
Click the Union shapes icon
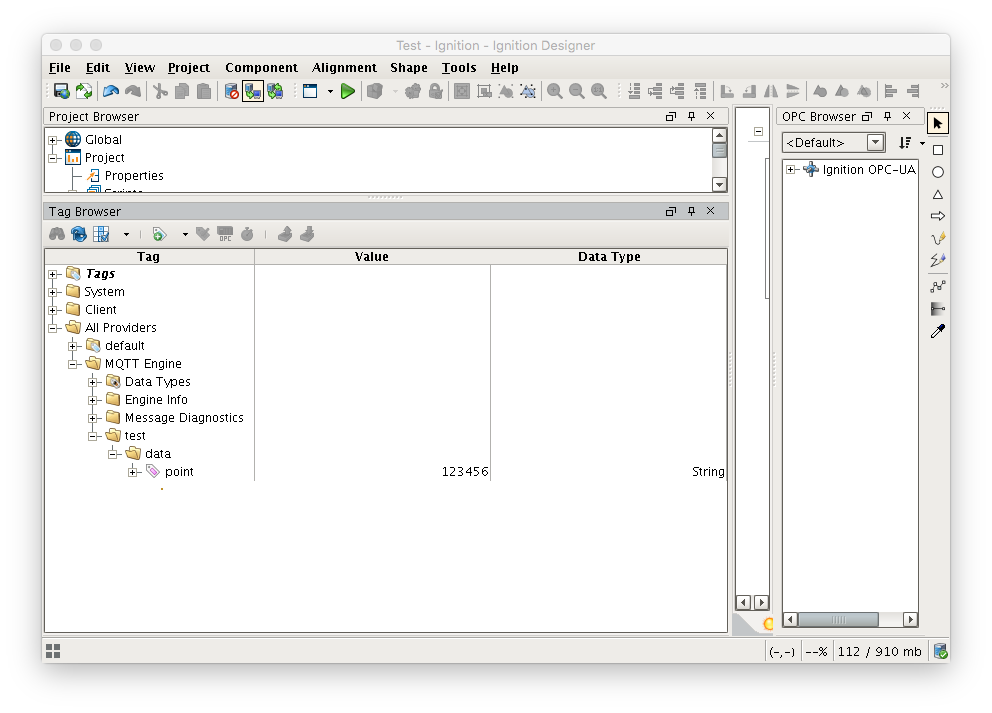pos(820,91)
